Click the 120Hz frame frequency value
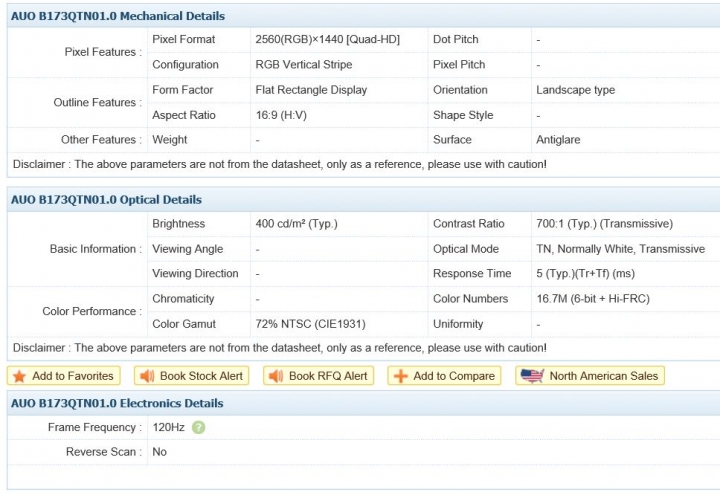Screen dimensions: 720x495 [x=169, y=428]
